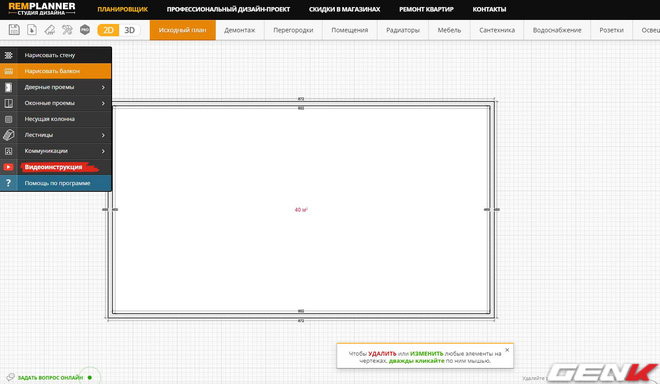Viewport: 660px width, 384px height.
Task: Click the YouTube icon next to Видеоинструкция
Action: click(8, 167)
